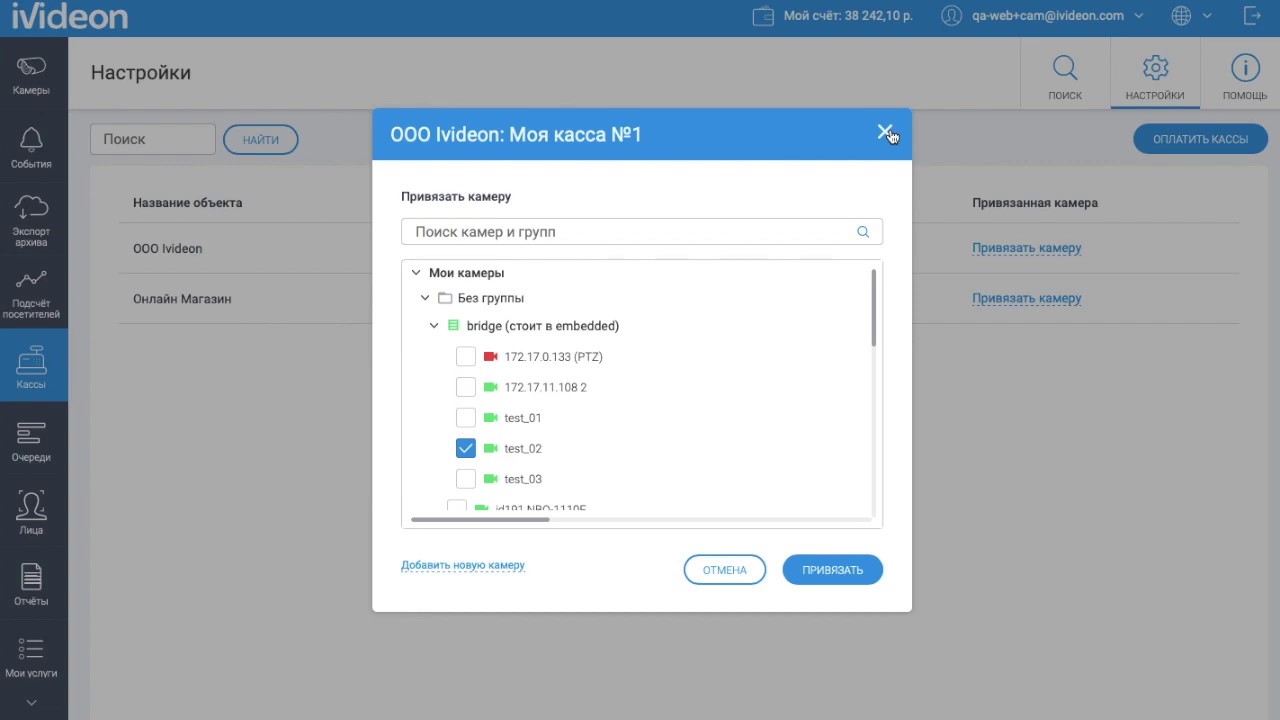Click the ОТМЕНА button
Image resolution: width=1280 pixels, height=720 pixels.
[x=725, y=570]
